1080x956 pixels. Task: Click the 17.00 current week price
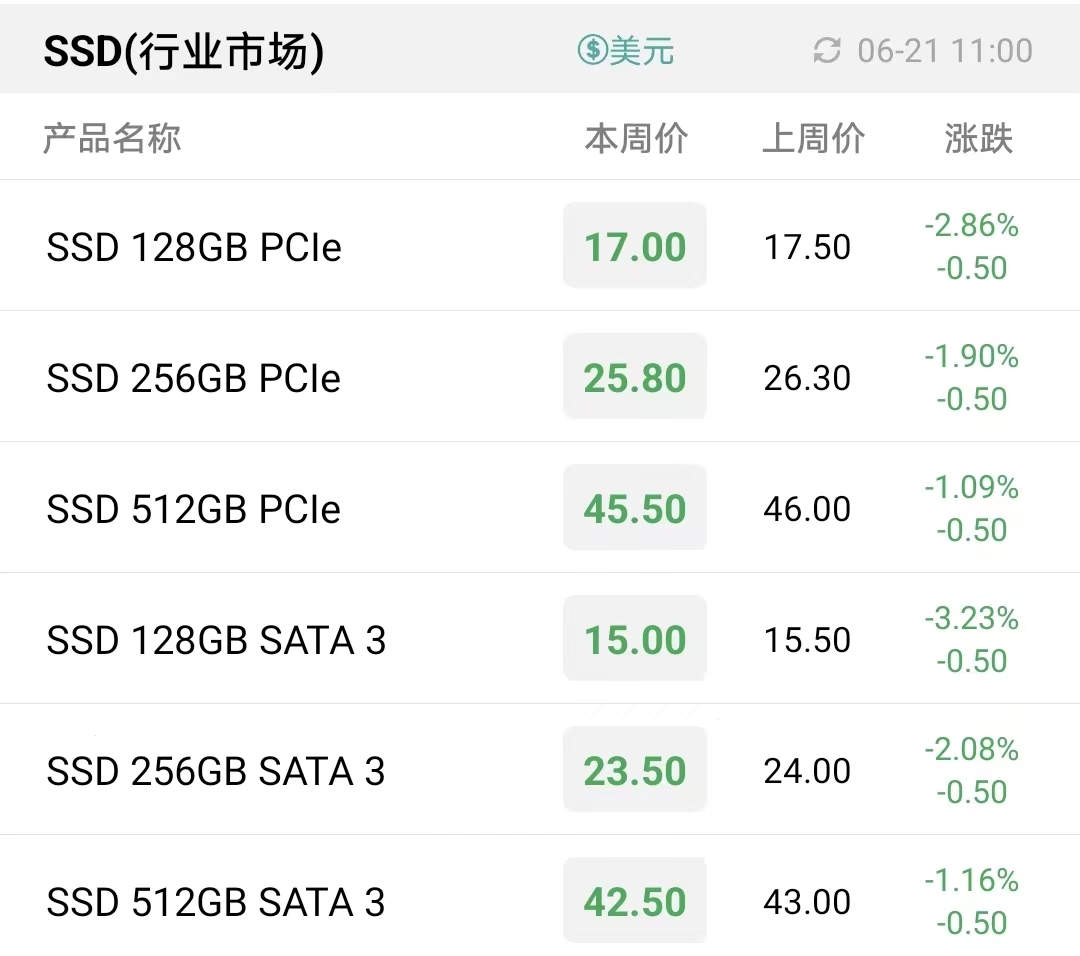pos(635,246)
